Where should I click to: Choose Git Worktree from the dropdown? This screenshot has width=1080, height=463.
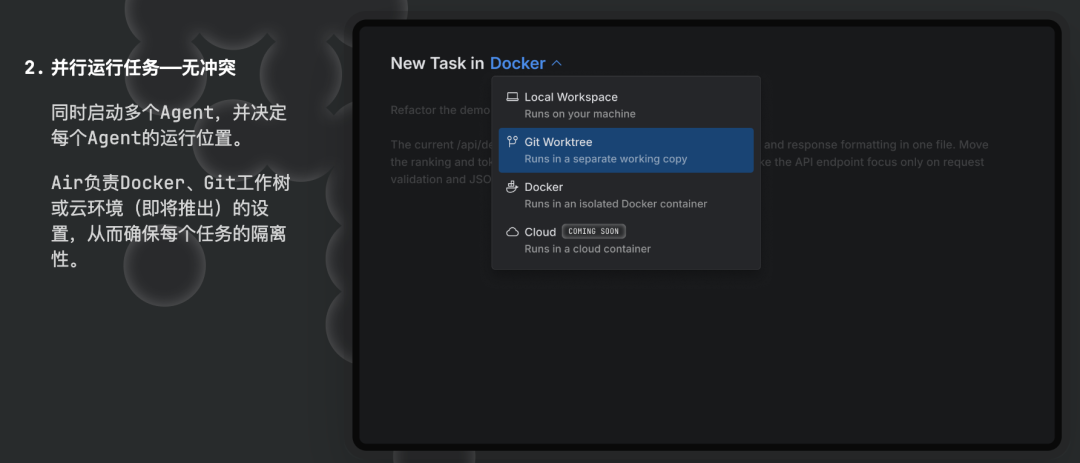[x=626, y=150]
